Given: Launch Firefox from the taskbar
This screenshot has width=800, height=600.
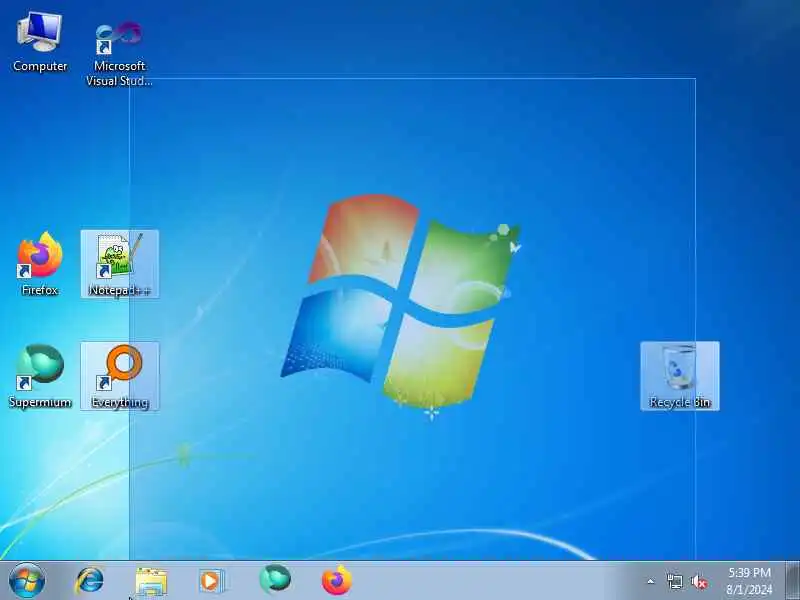Looking at the screenshot, I should point(337,581).
